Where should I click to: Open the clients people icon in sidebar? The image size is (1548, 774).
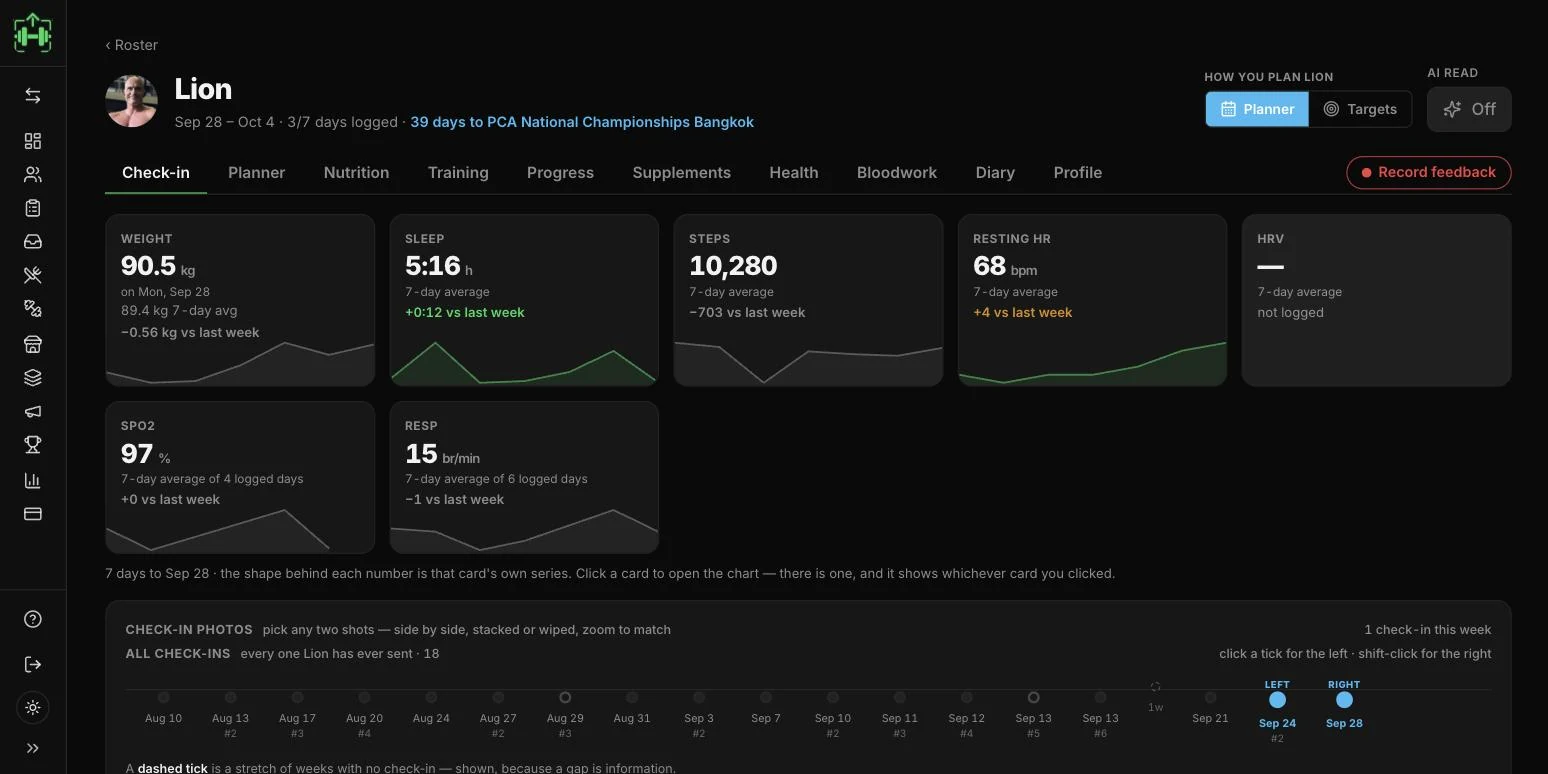click(33, 175)
